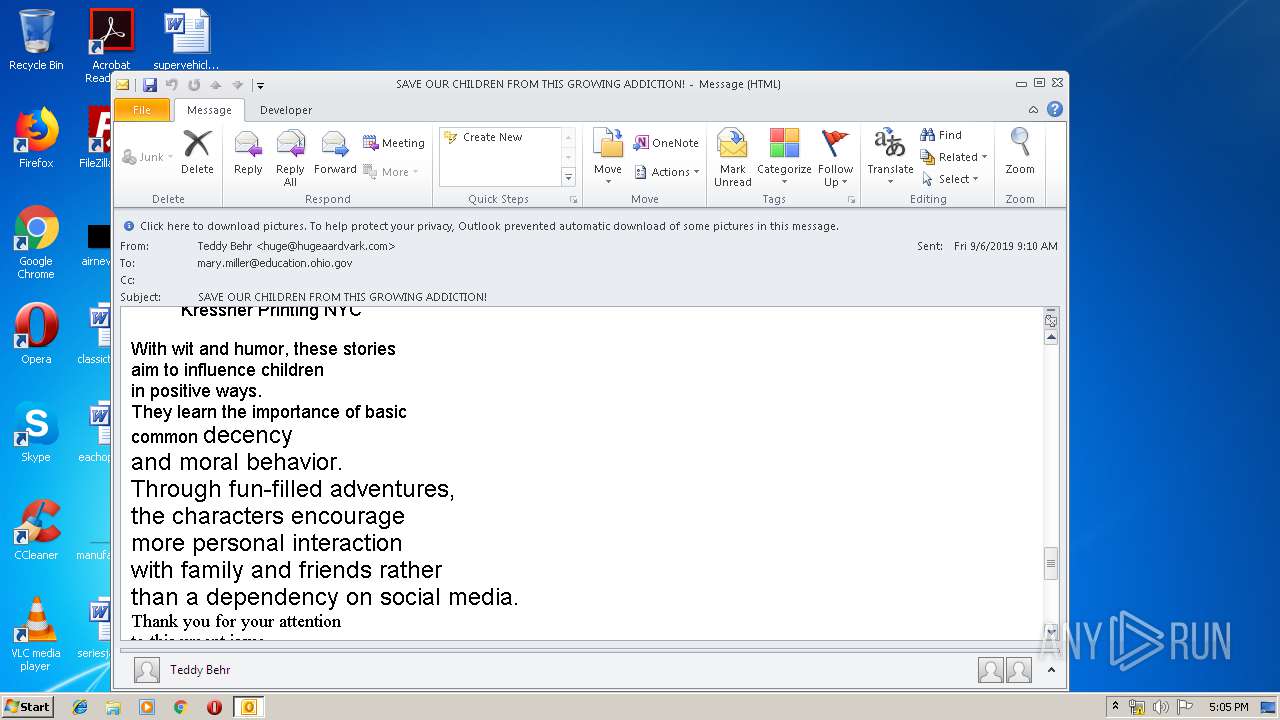Expand the Related menu
Screen dimensions: 1280x720
coord(954,157)
